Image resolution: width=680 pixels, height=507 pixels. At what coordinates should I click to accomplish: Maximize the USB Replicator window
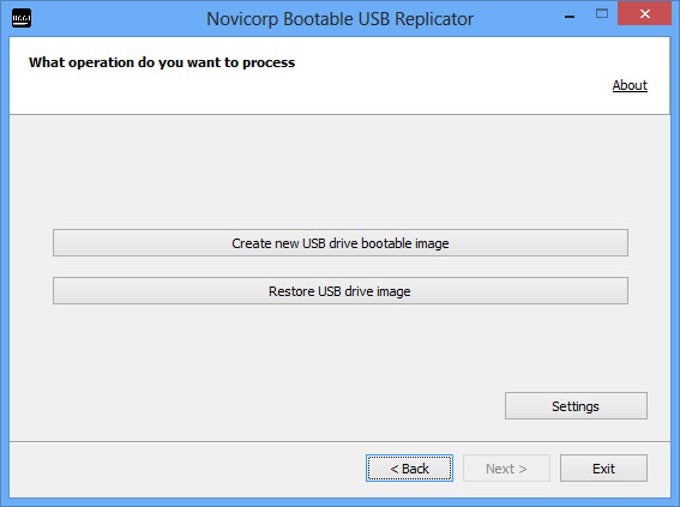coord(602,14)
